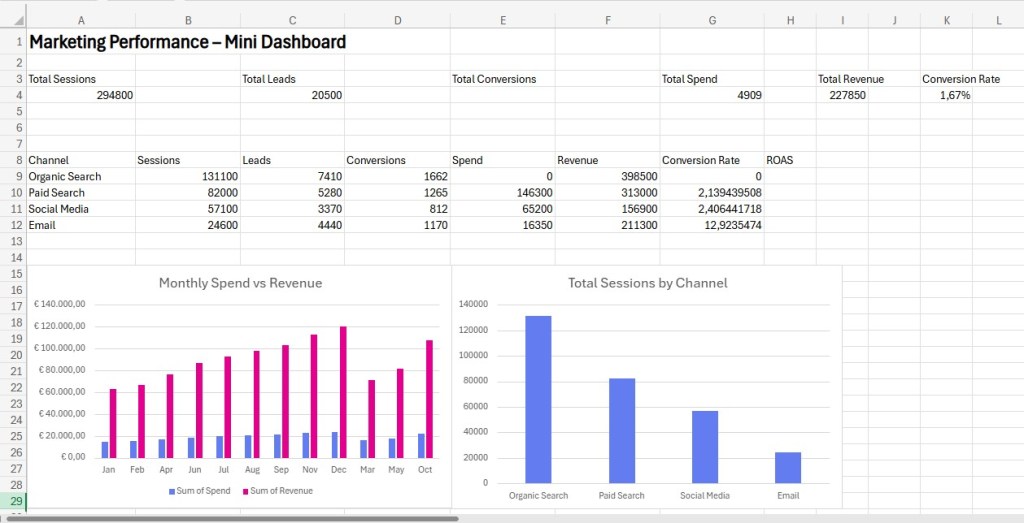1024x523 pixels.
Task: Select the 131100 sessions cell
Action: click(x=188, y=176)
